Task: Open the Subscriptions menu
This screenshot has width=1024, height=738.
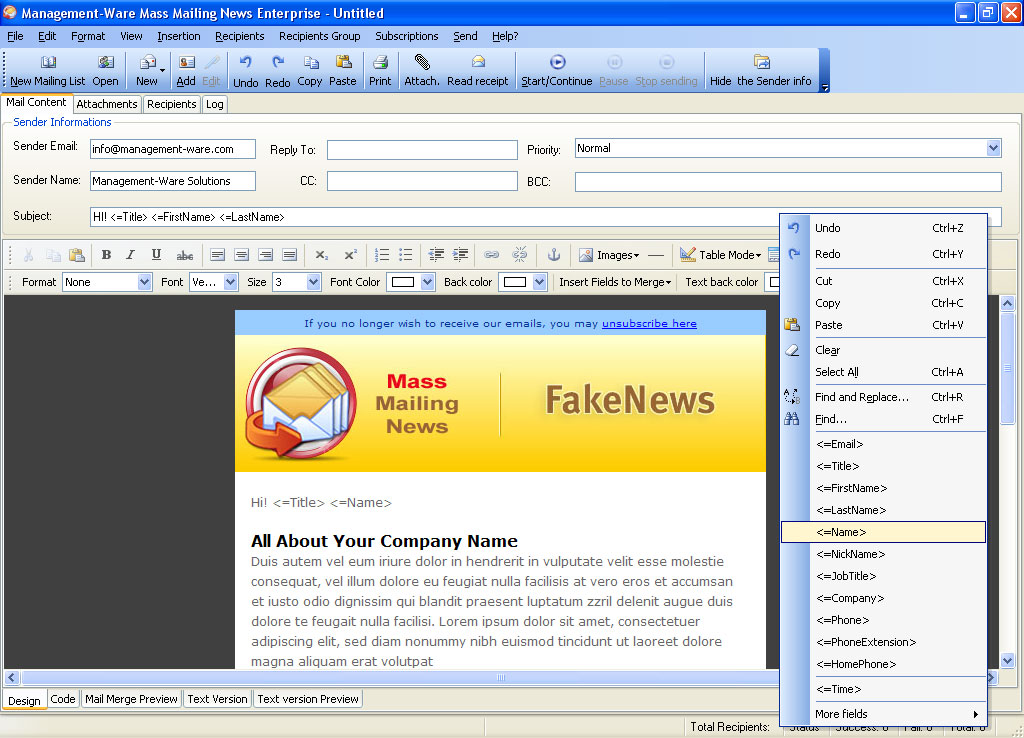Action: (x=406, y=36)
